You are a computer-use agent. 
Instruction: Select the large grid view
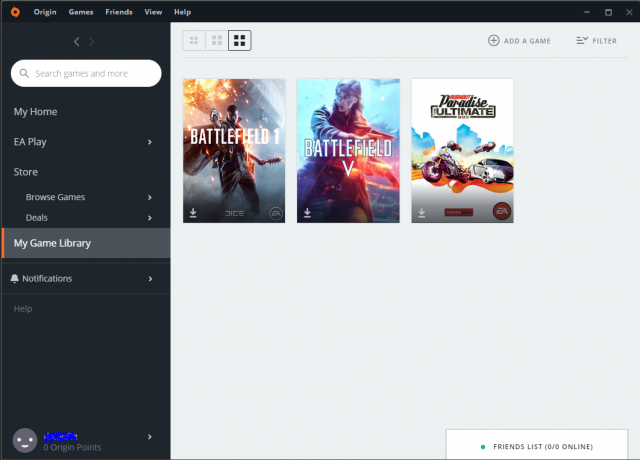tap(240, 40)
